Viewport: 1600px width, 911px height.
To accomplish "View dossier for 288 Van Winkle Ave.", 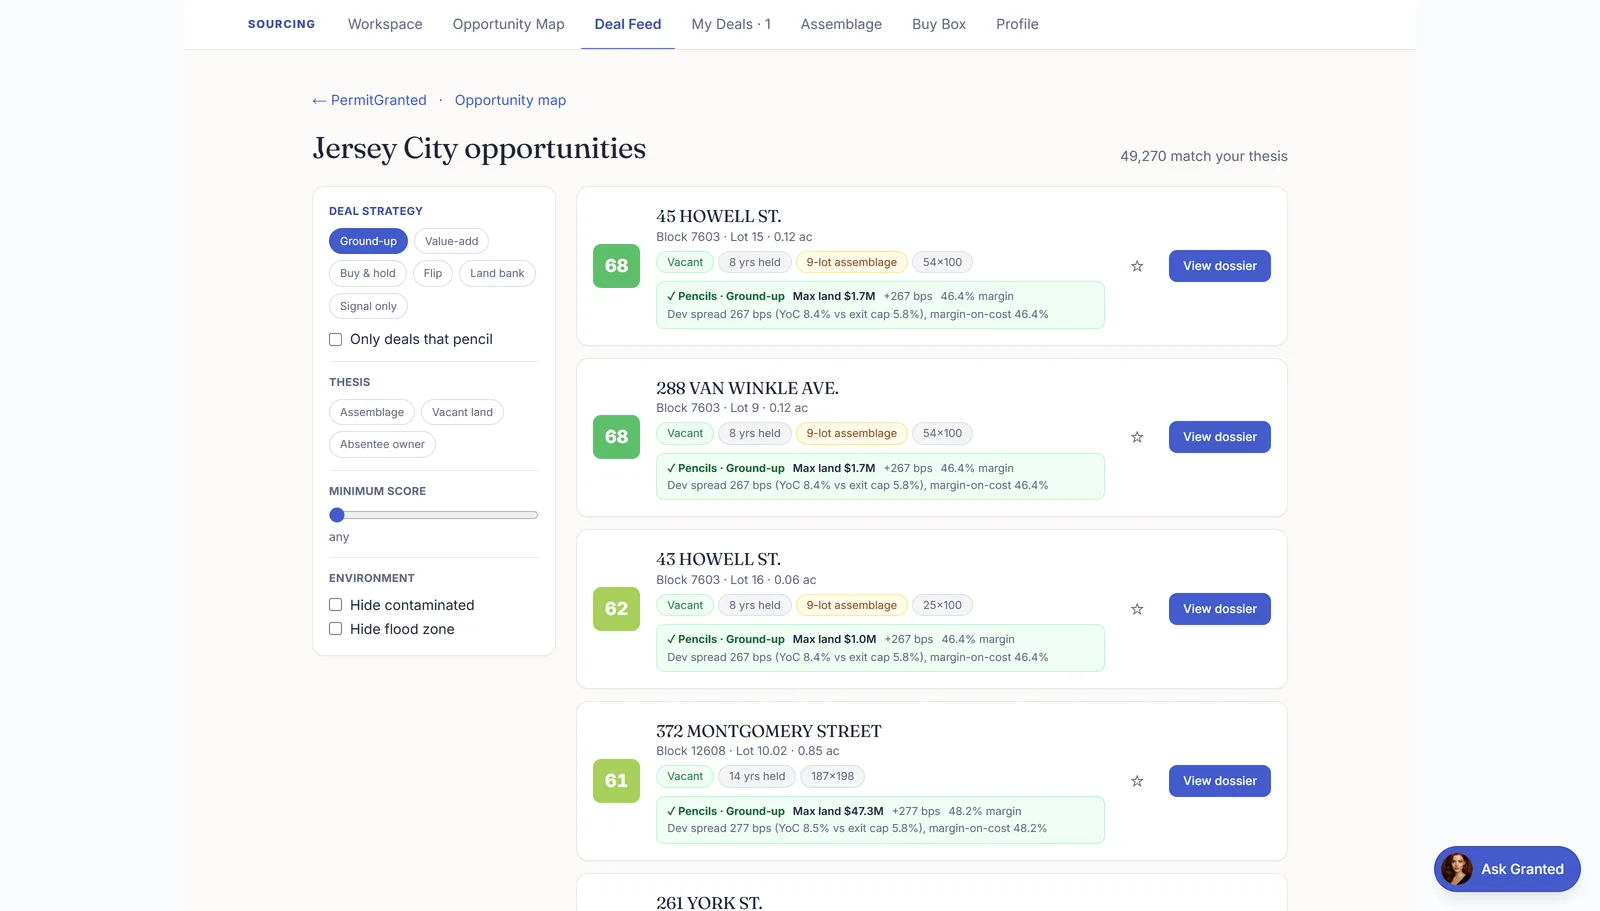I will (x=1219, y=437).
